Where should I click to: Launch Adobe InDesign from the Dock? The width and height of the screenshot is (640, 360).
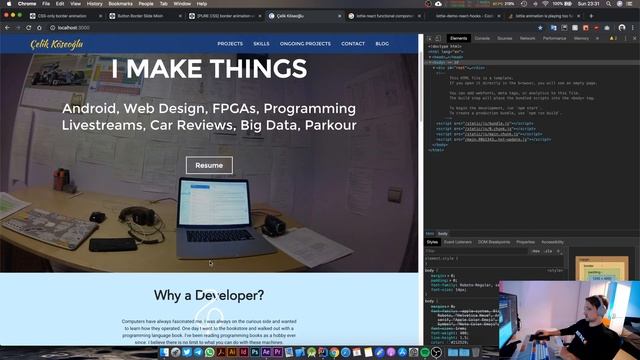click(244, 352)
